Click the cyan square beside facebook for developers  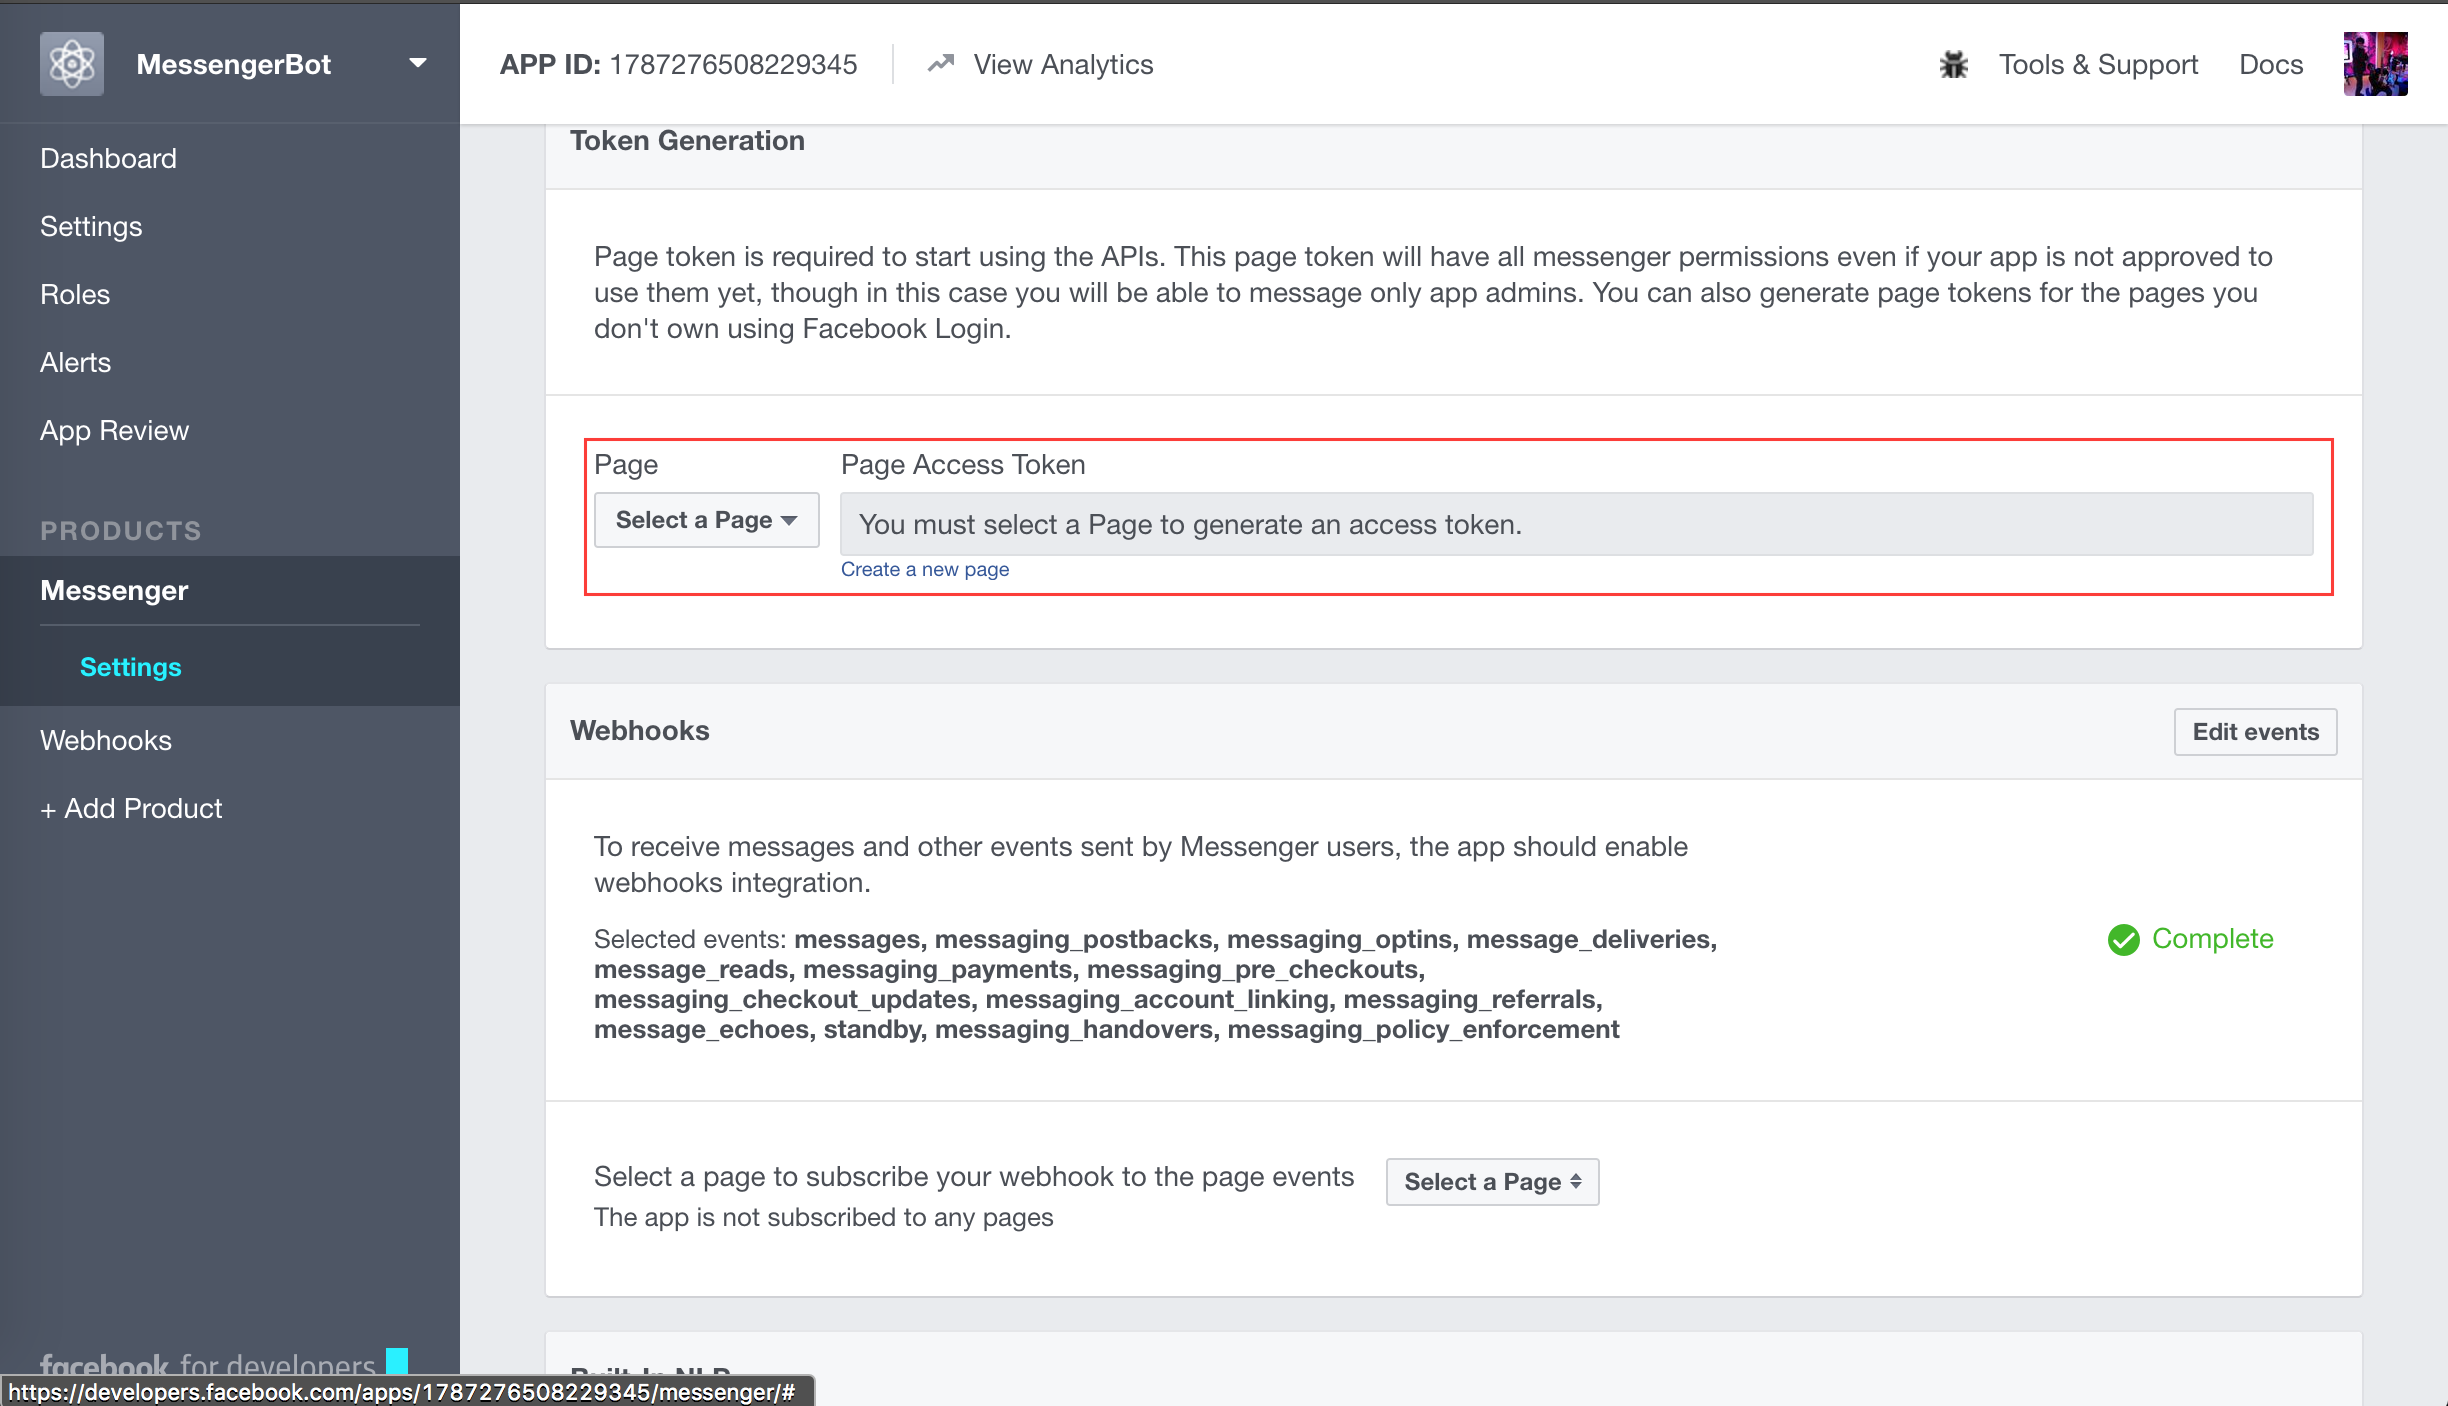(x=397, y=1360)
